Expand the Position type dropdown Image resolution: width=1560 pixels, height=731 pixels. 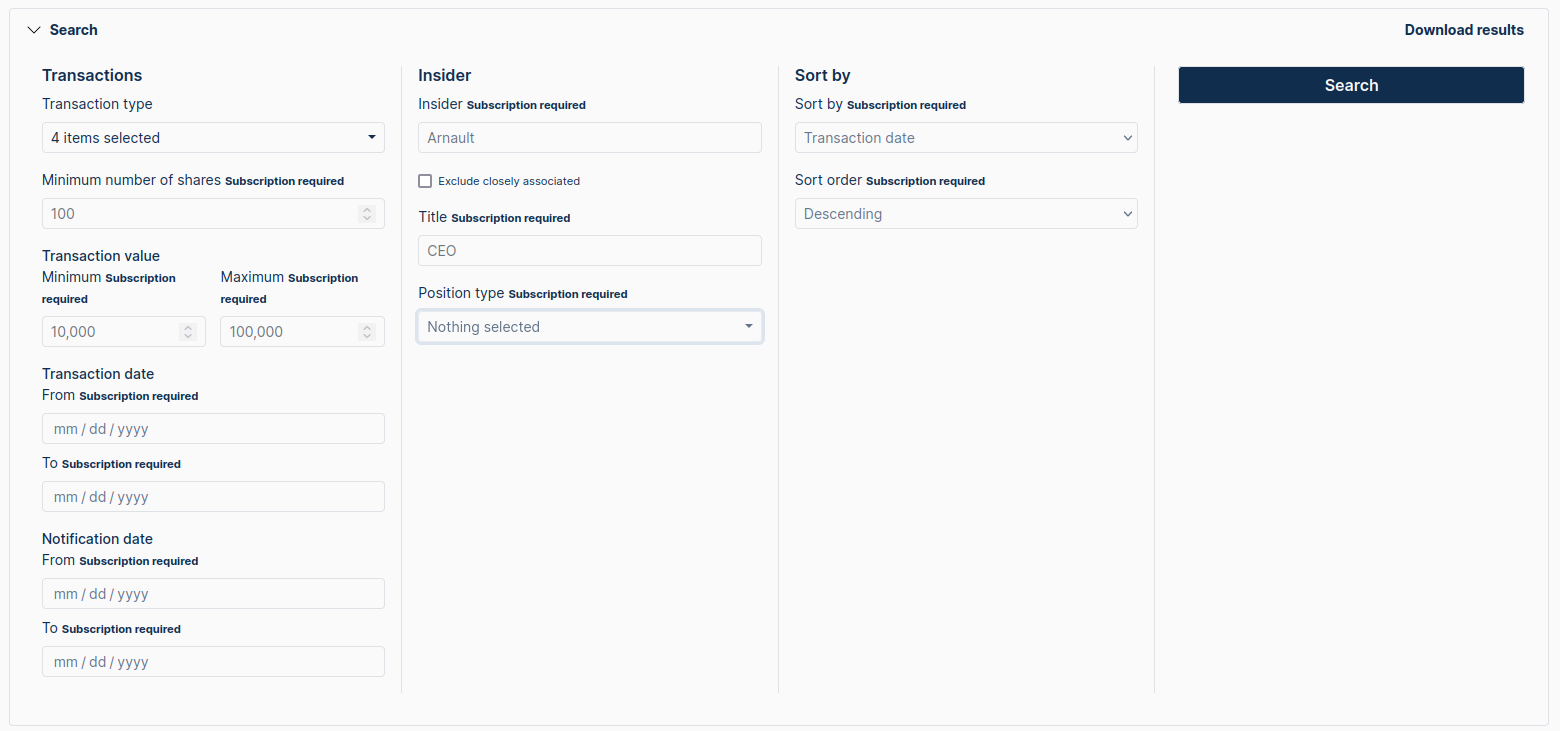589,327
